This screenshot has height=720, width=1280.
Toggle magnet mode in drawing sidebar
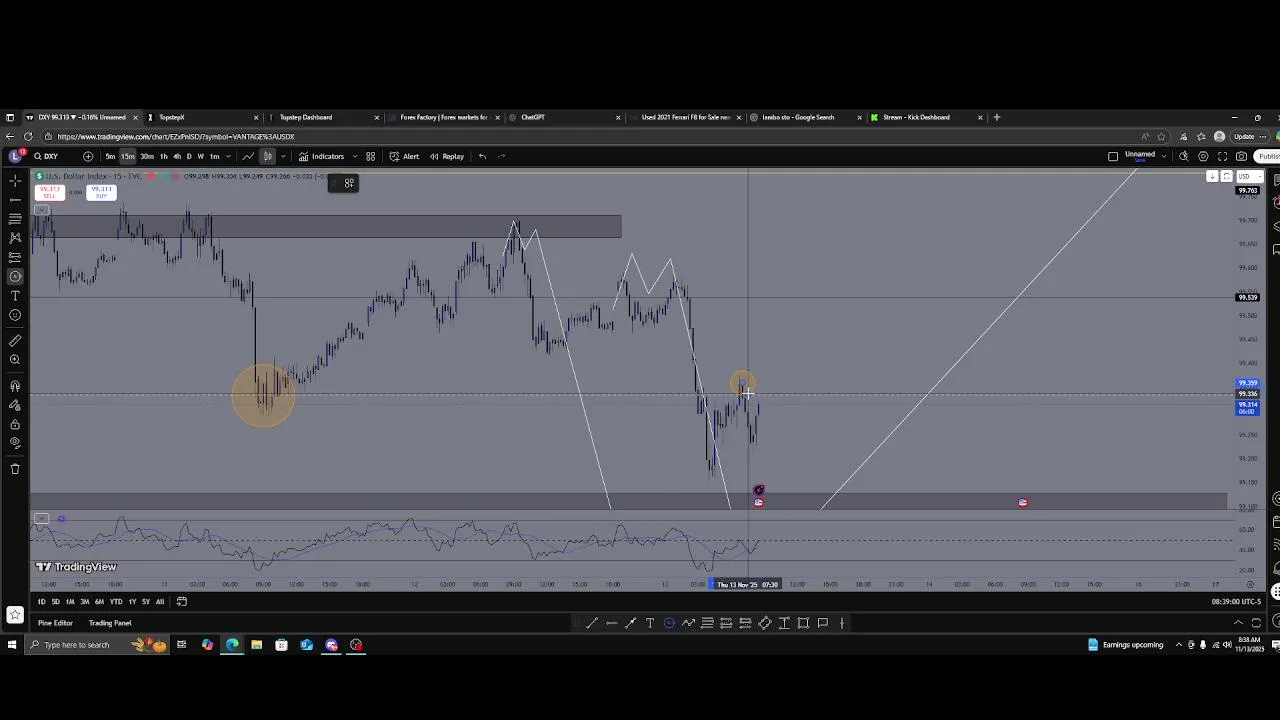(15, 386)
